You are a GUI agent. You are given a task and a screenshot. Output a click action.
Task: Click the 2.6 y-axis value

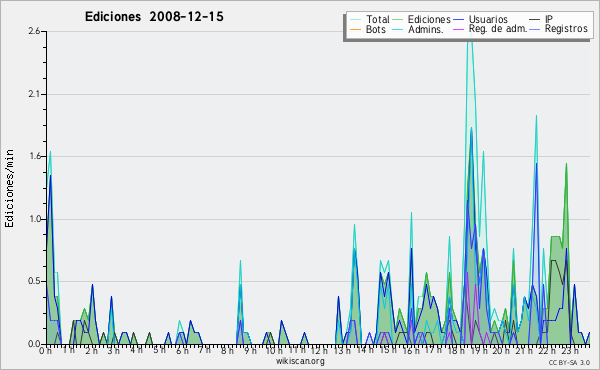pos(34,31)
